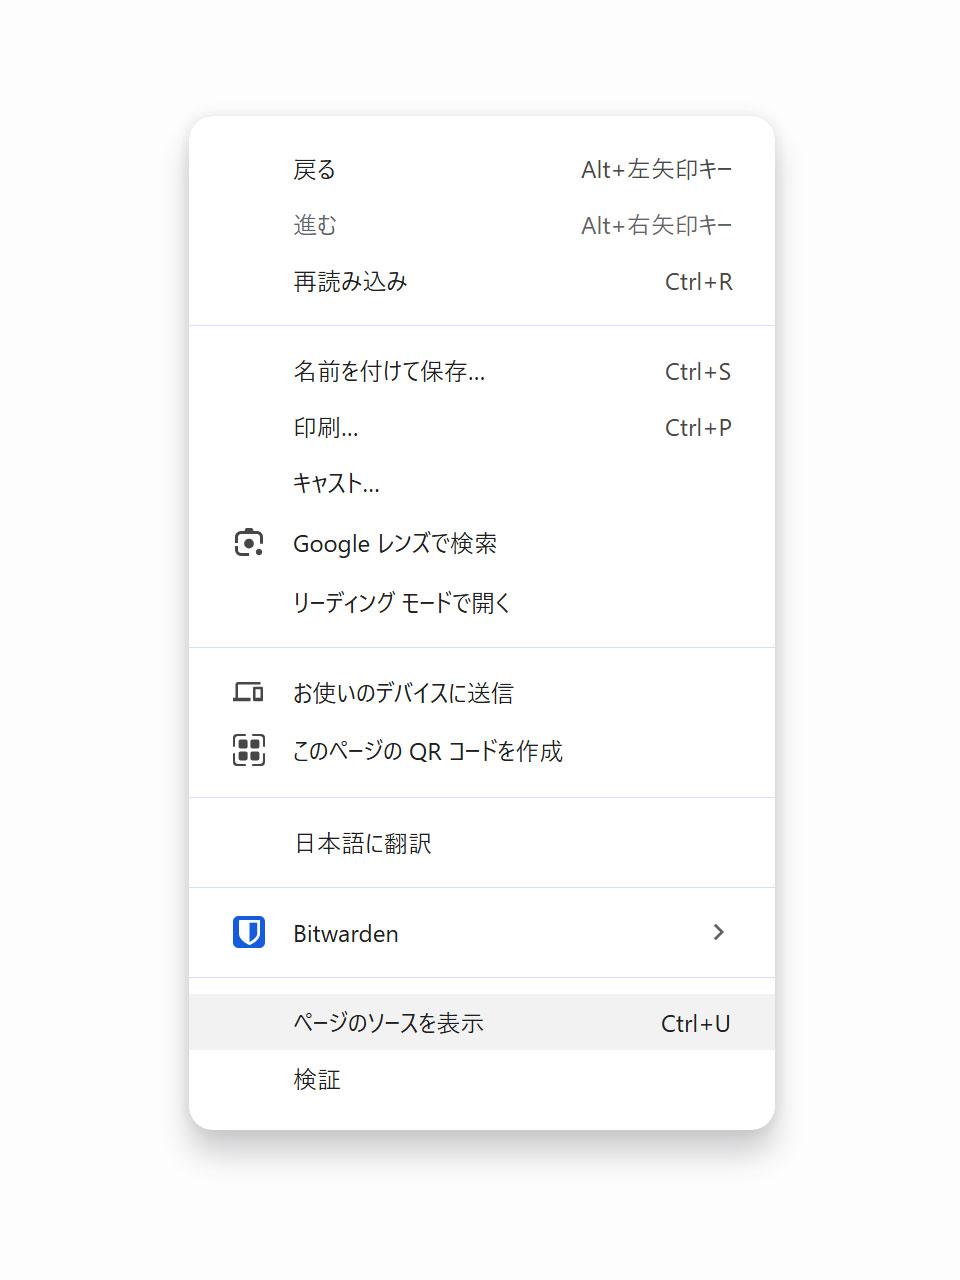Open リーディング モードで開く
The height and width of the screenshot is (1280, 960).
(x=482, y=602)
